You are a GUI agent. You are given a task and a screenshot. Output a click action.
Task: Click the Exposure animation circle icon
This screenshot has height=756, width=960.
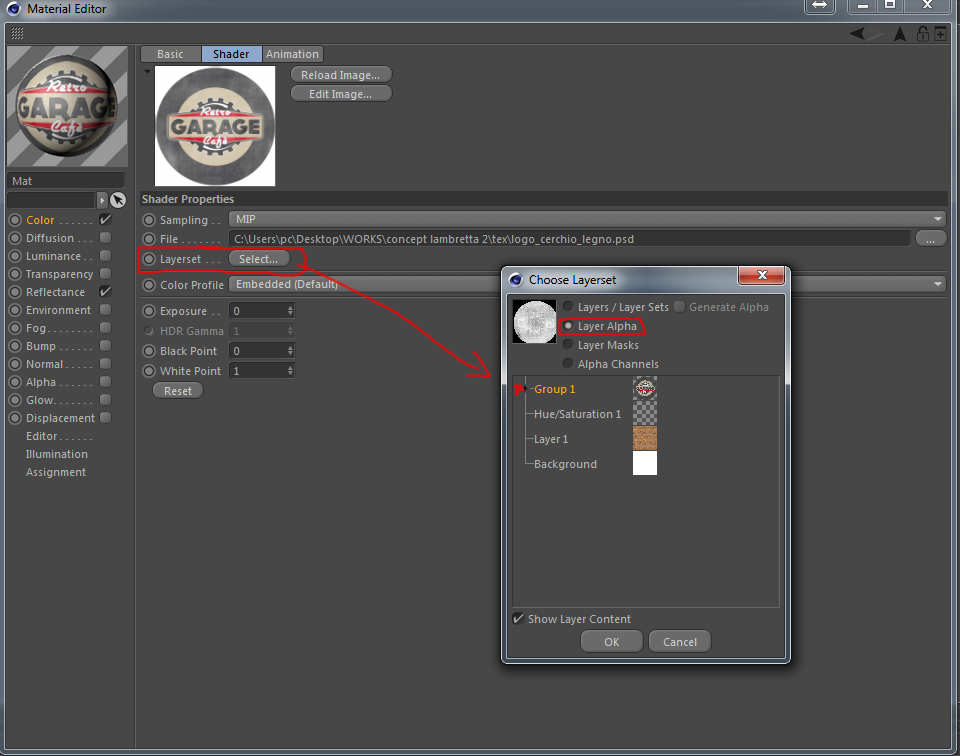[x=149, y=311]
